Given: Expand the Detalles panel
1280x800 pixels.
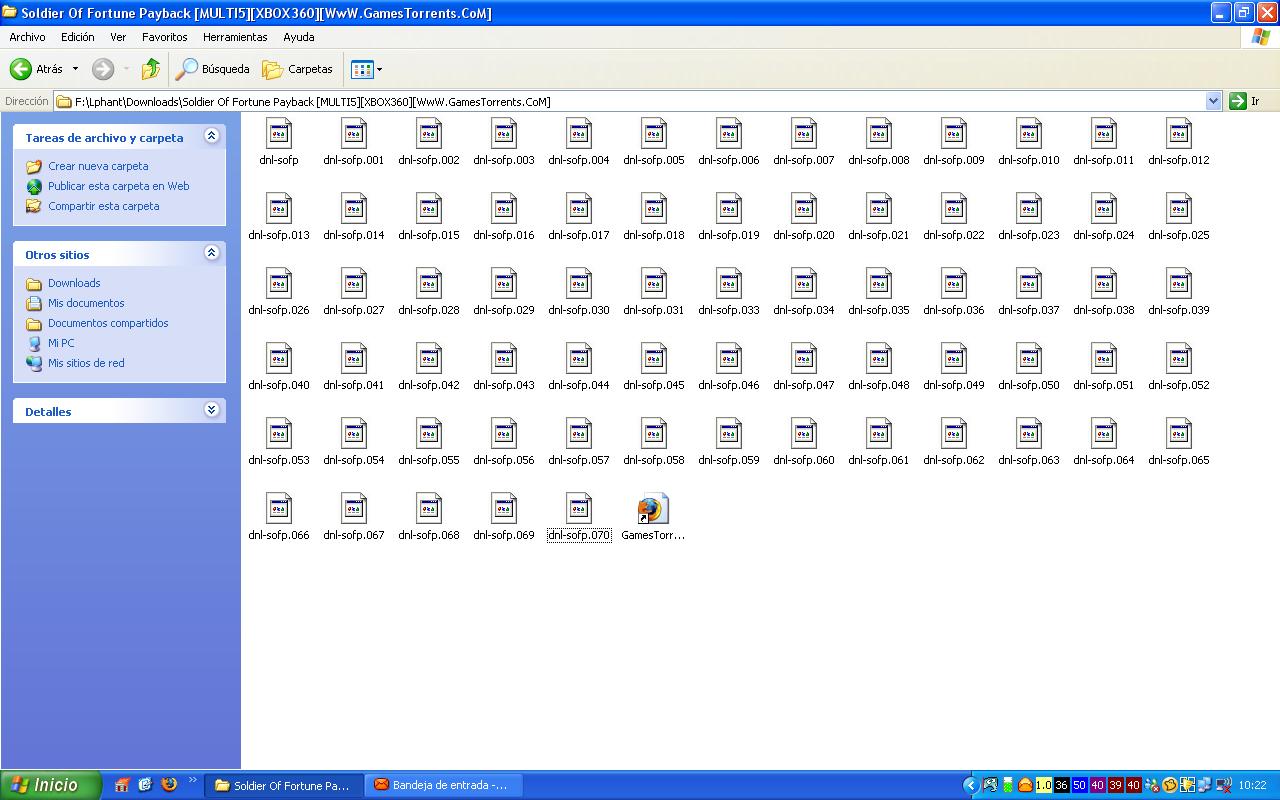Looking at the screenshot, I should pyautogui.click(x=211, y=410).
